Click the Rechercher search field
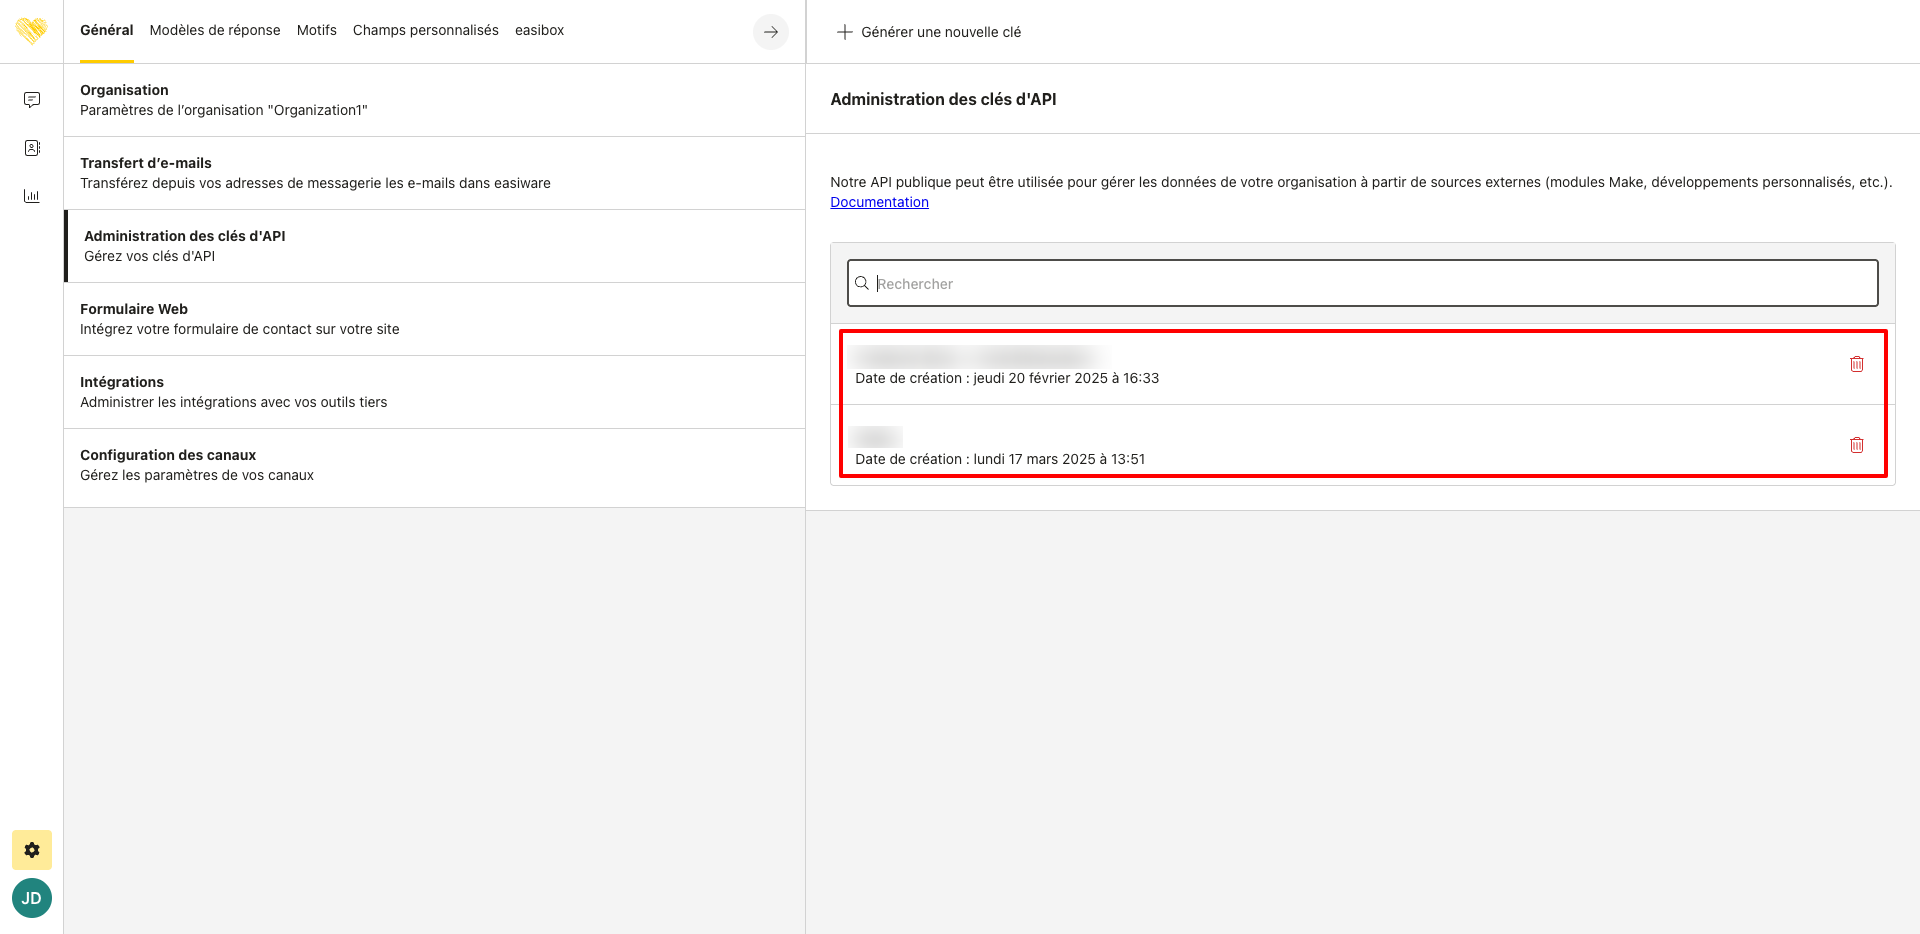This screenshot has width=1920, height=934. (1362, 284)
